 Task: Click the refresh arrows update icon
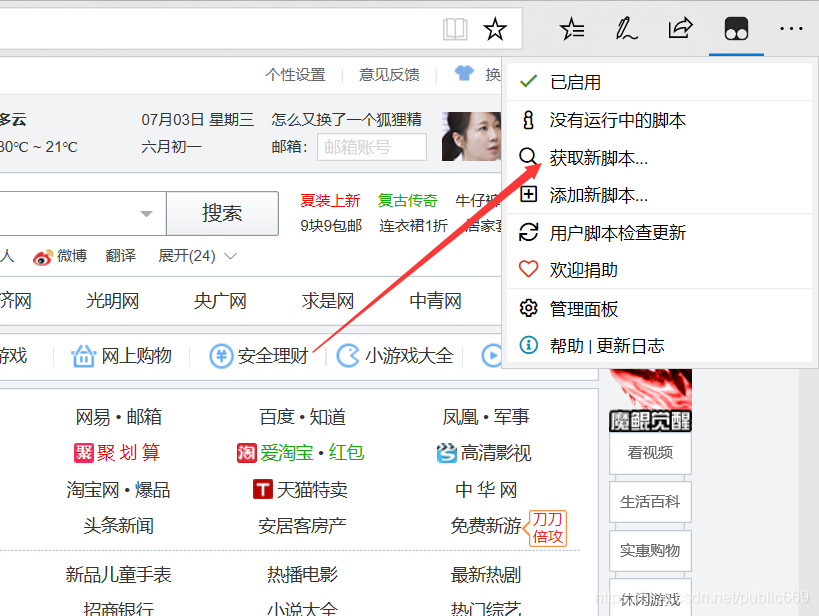coord(529,232)
